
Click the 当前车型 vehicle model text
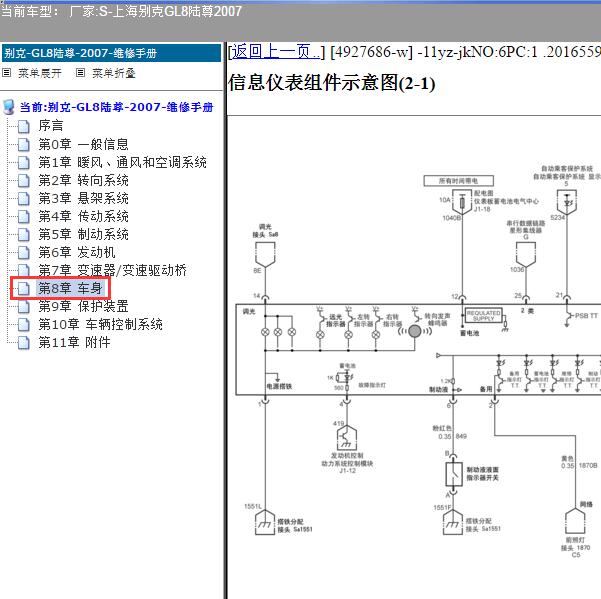(121, 11)
